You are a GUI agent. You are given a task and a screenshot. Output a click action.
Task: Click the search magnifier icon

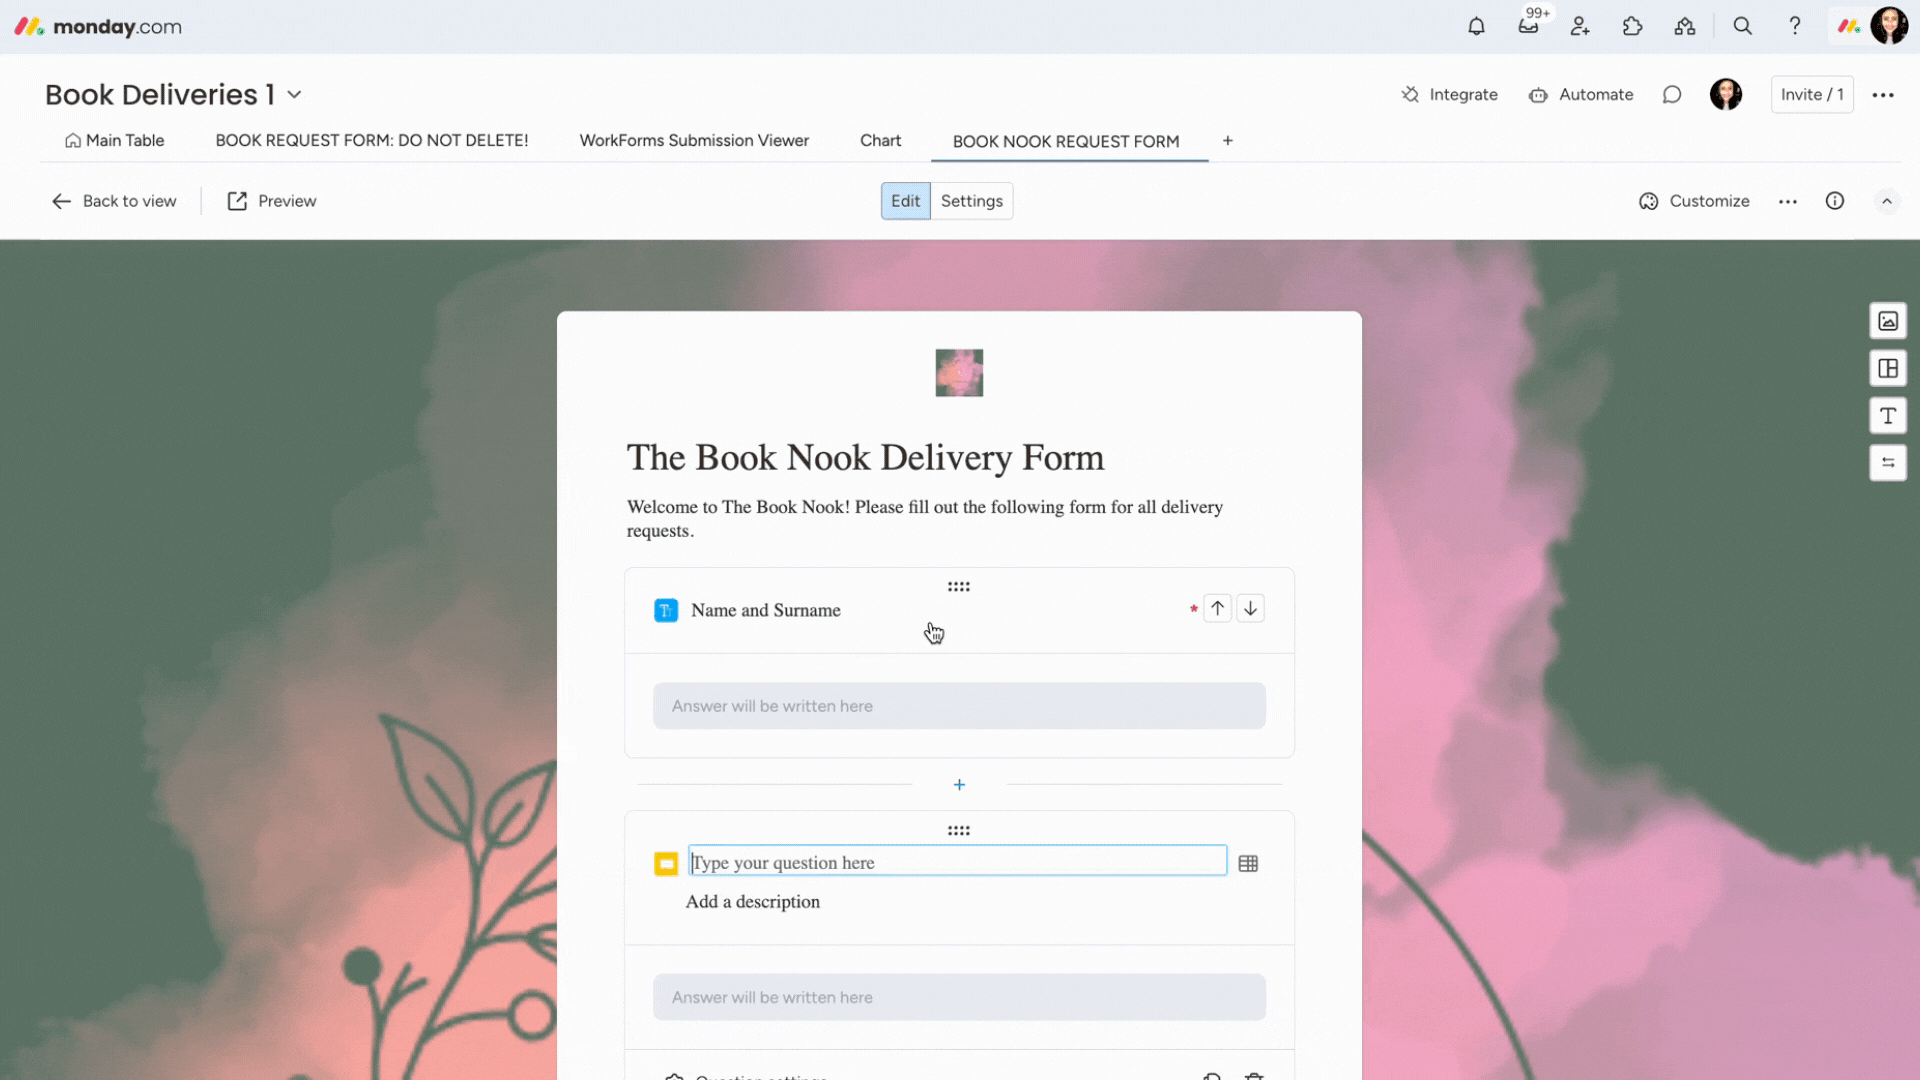pos(1742,26)
